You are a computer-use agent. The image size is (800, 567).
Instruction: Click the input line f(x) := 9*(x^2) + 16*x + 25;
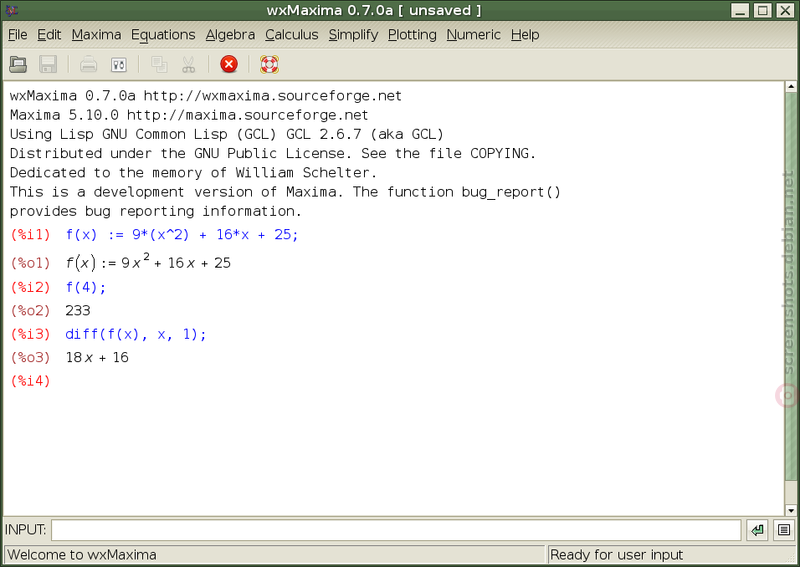tap(182, 235)
